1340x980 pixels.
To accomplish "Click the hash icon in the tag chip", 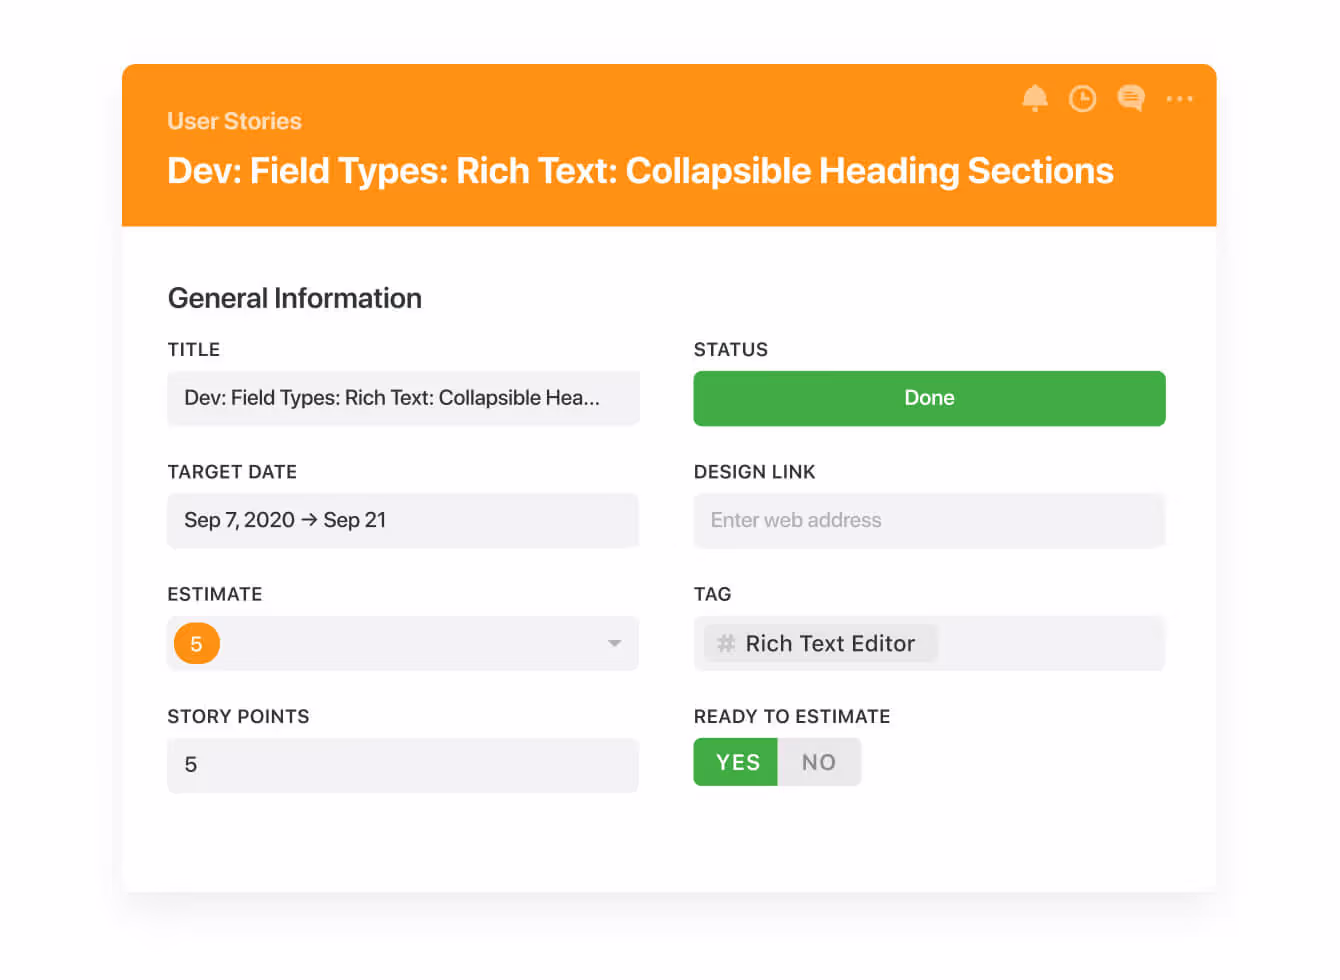I will click(726, 643).
